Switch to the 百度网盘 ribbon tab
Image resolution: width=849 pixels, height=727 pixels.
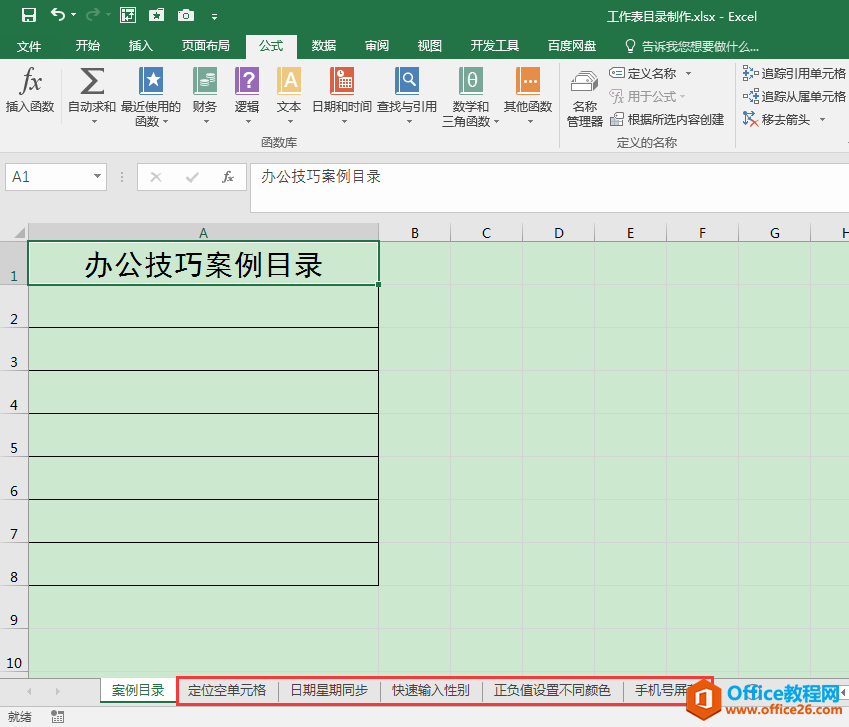571,45
